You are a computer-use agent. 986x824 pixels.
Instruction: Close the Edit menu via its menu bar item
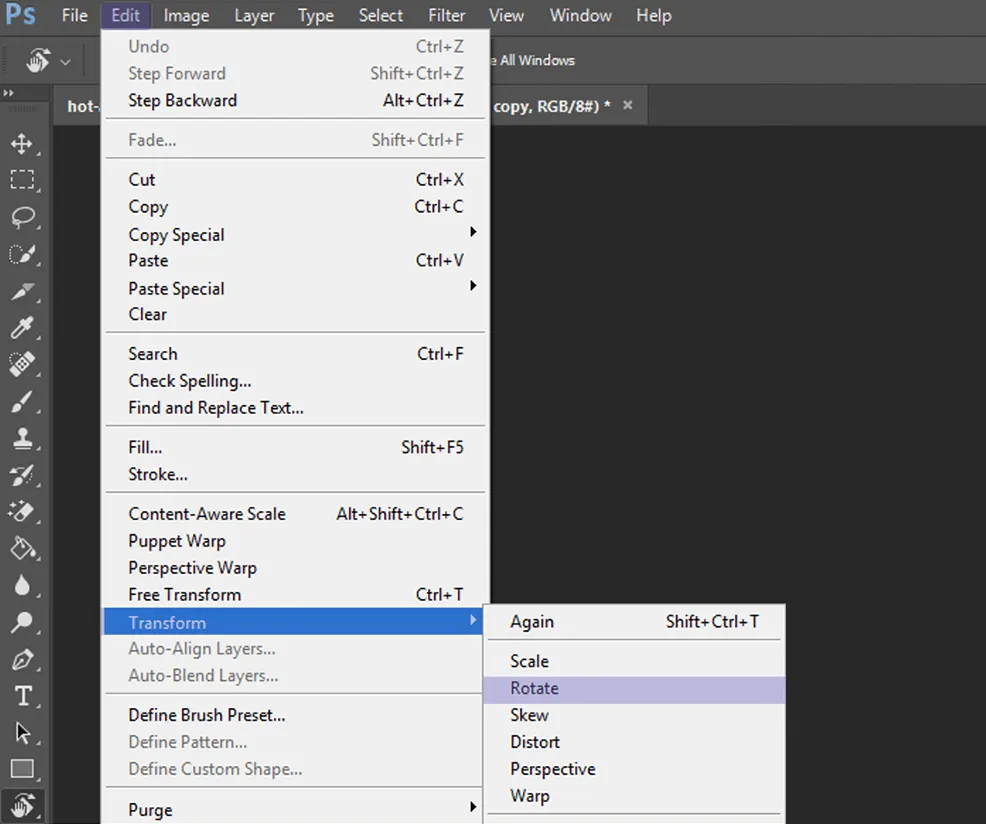(125, 15)
